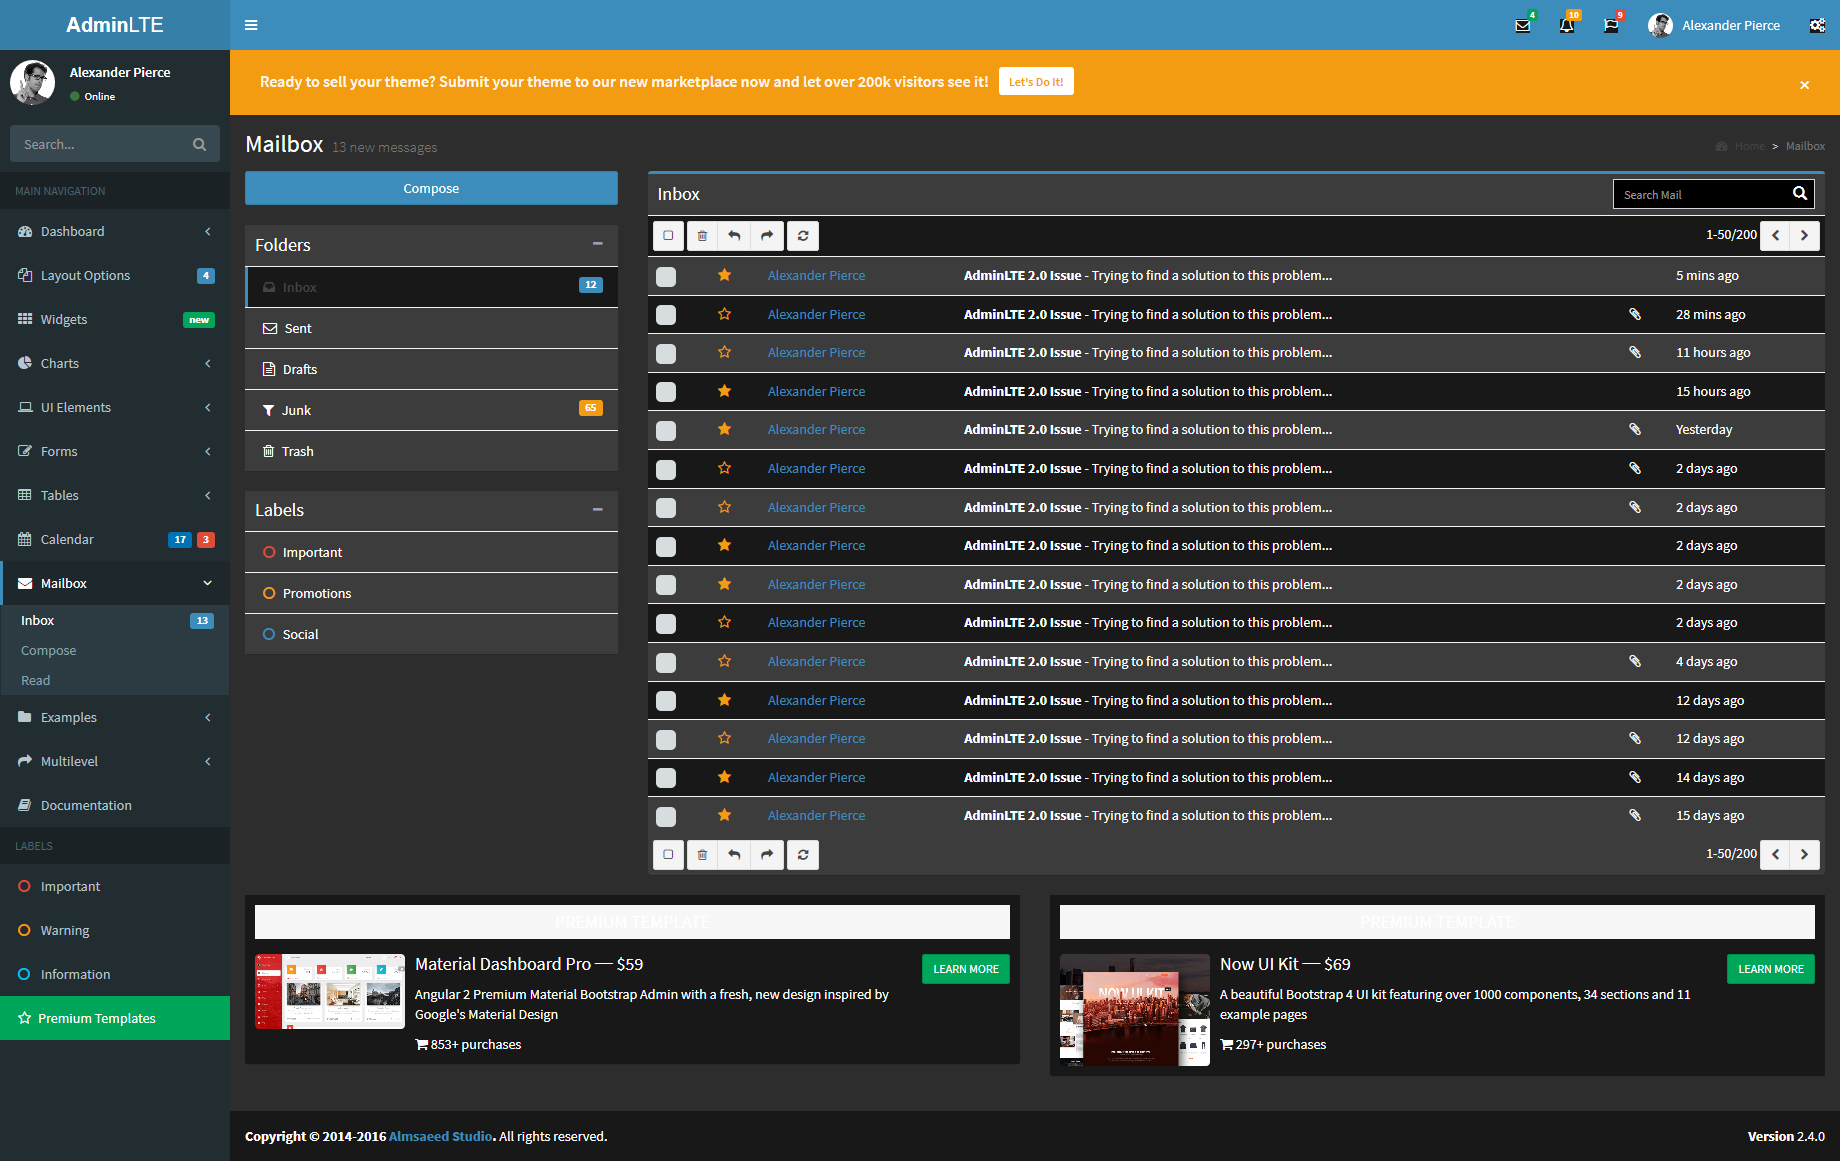Collapse the Folders panel

click(597, 244)
